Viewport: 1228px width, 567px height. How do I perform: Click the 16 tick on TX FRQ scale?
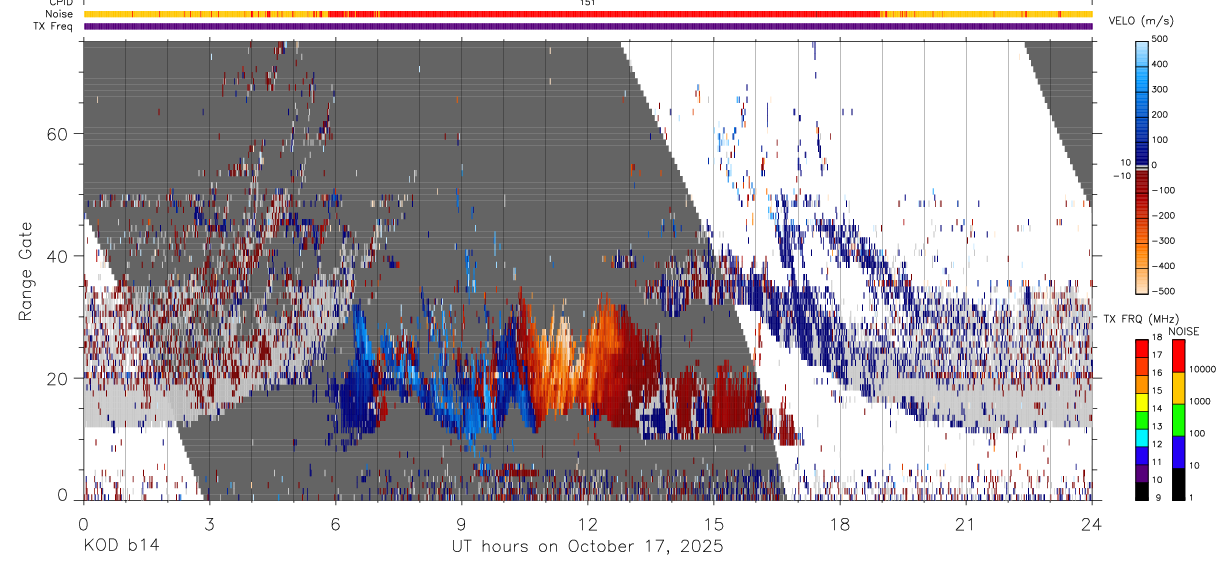coord(1159,375)
